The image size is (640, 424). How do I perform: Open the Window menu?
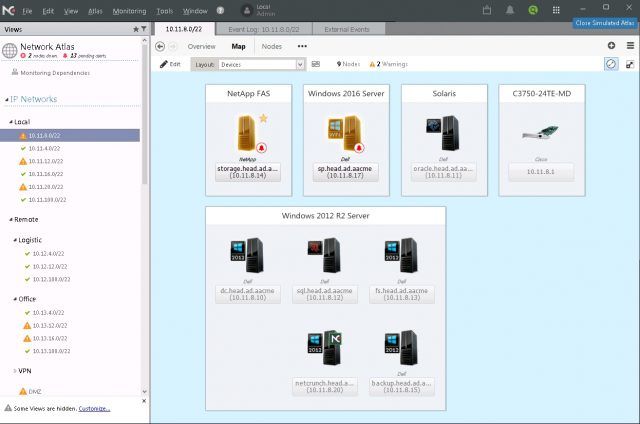point(195,11)
